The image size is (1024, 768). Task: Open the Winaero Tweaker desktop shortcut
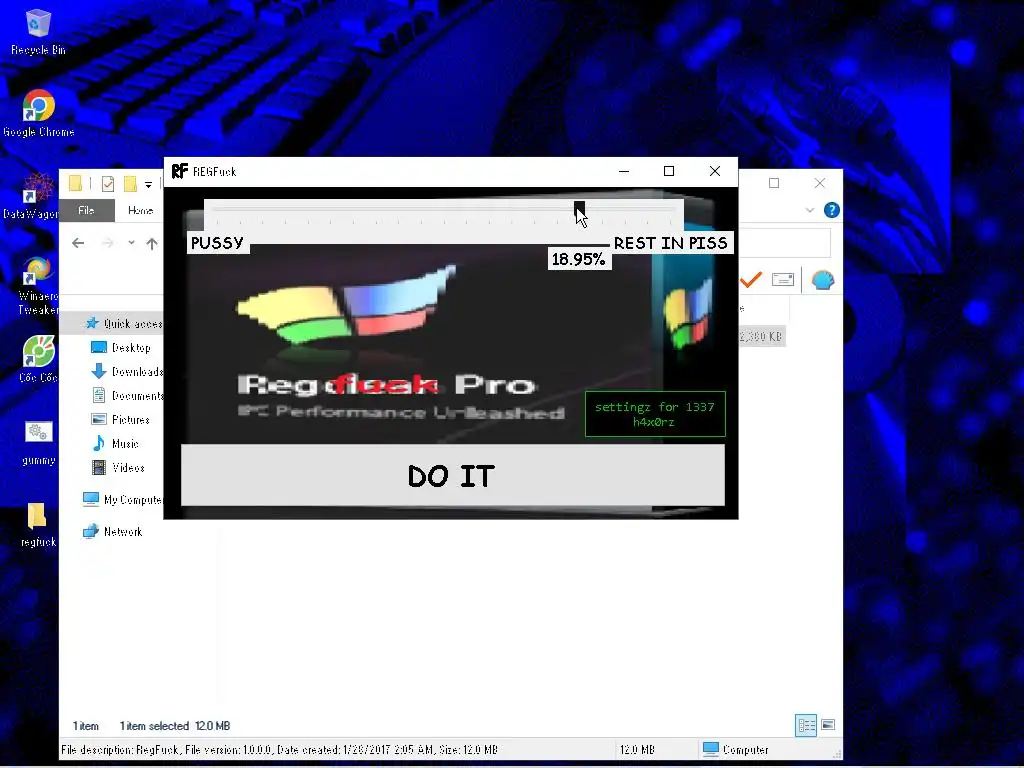coord(38,285)
